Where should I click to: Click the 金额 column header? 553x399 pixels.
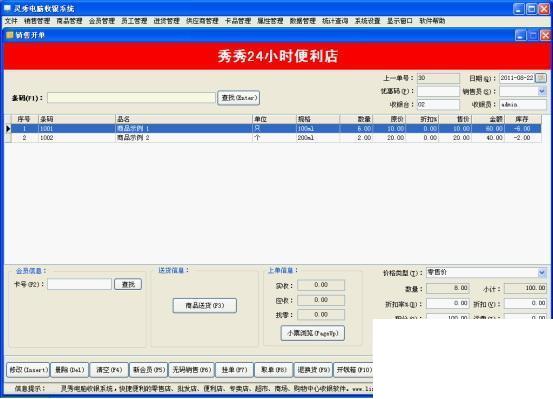(488, 119)
